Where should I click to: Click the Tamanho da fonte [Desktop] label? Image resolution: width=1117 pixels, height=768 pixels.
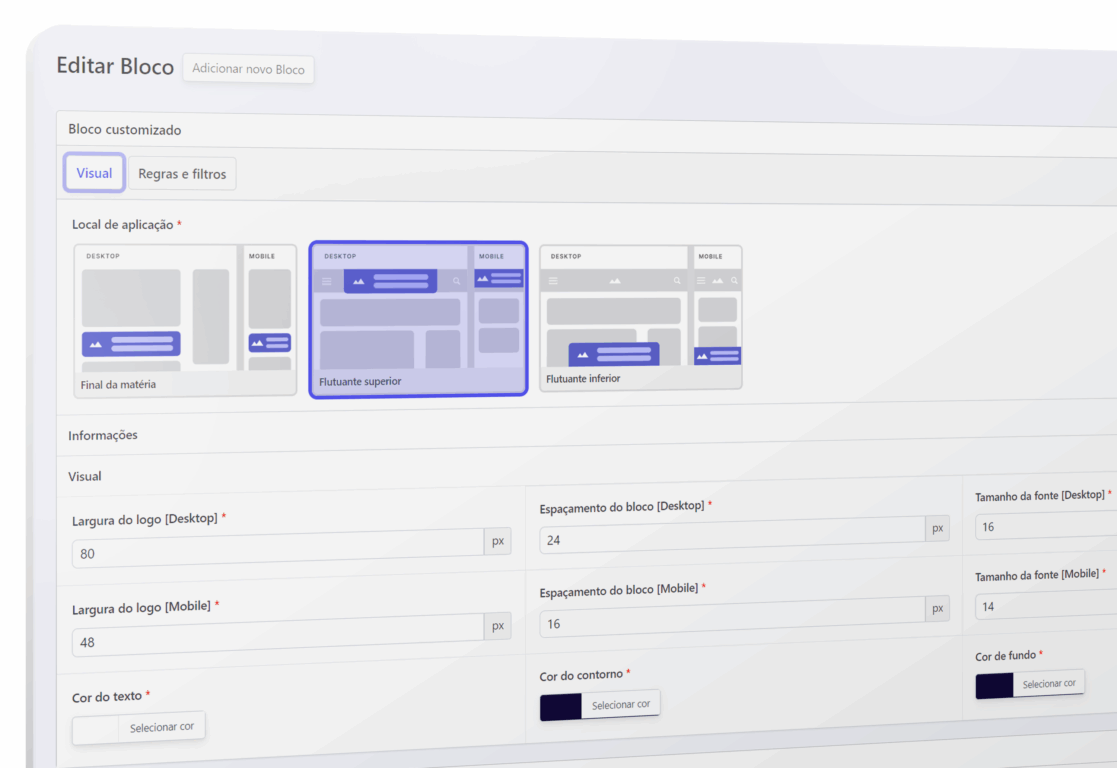click(x=1040, y=495)
